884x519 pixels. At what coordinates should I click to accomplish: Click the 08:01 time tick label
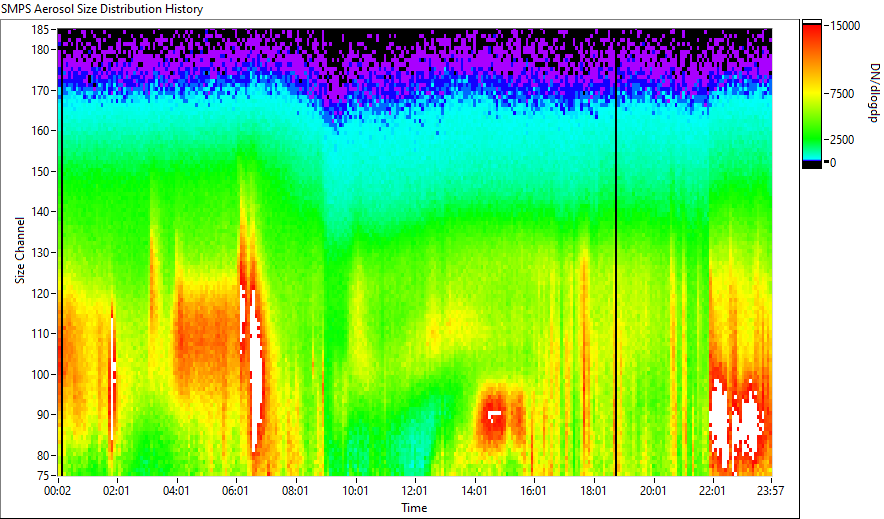(x=295, y=491)
